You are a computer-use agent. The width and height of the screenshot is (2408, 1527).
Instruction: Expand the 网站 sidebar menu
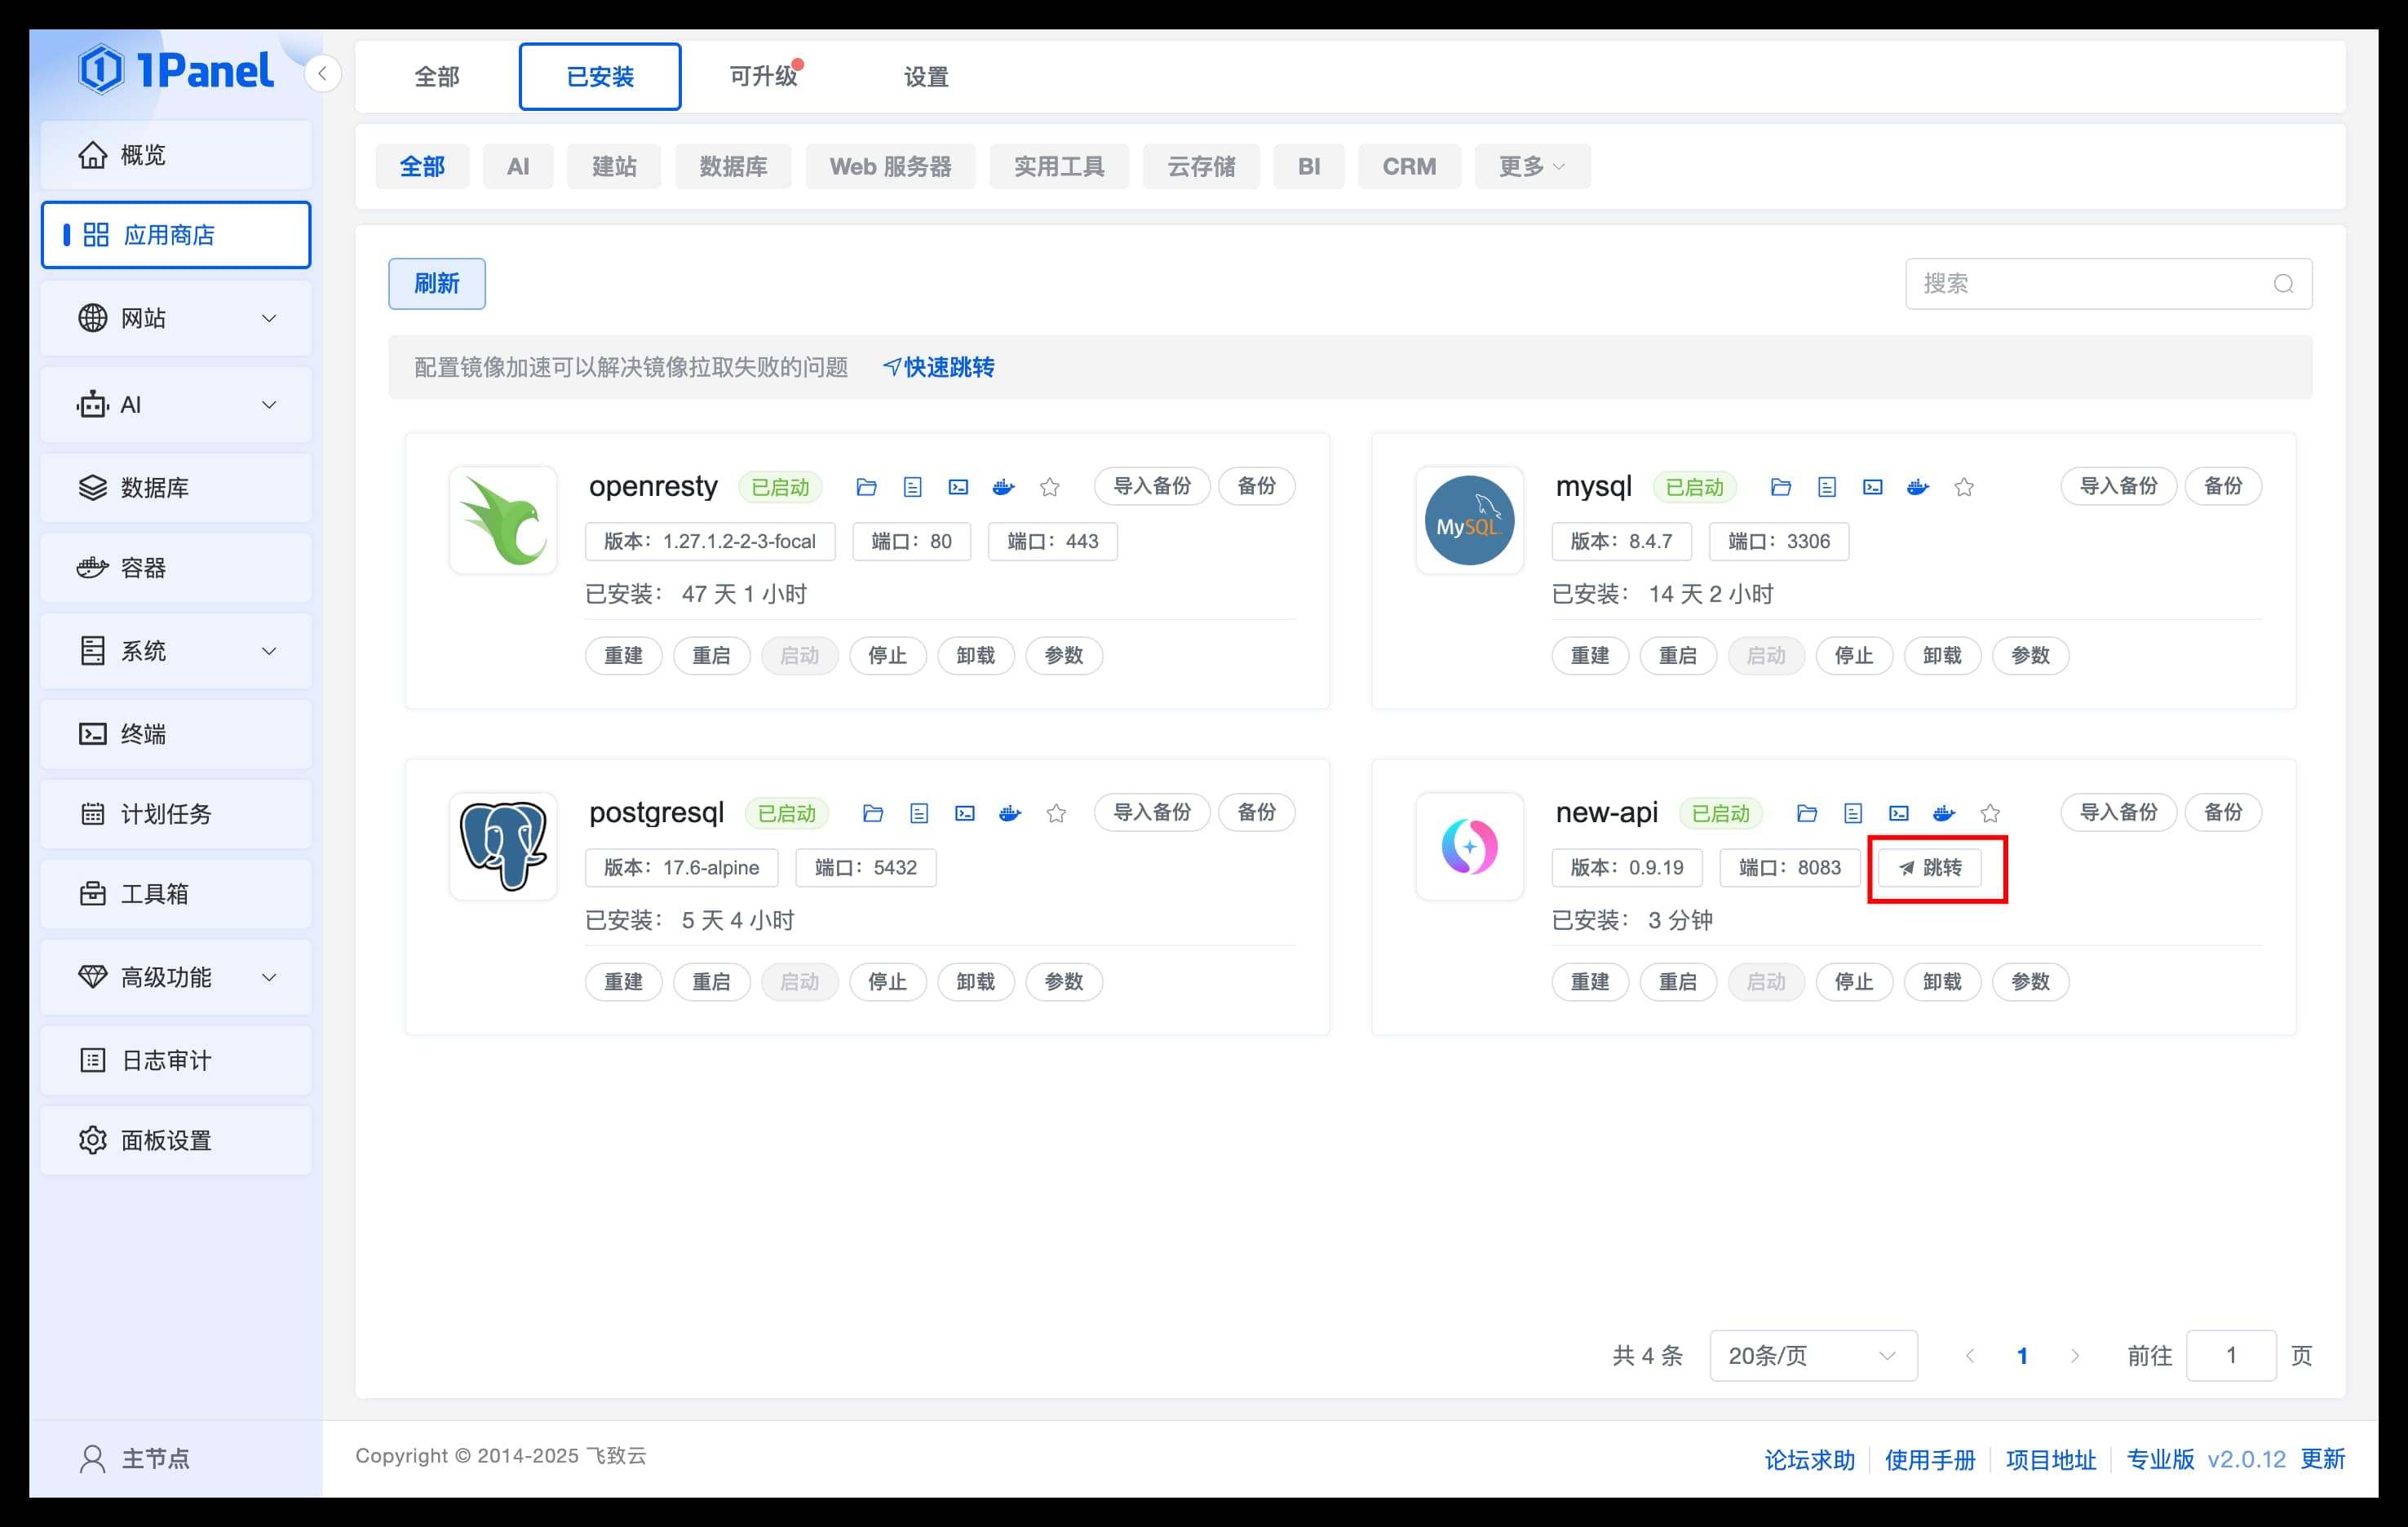pyautogui.click(x=176, y=318)
